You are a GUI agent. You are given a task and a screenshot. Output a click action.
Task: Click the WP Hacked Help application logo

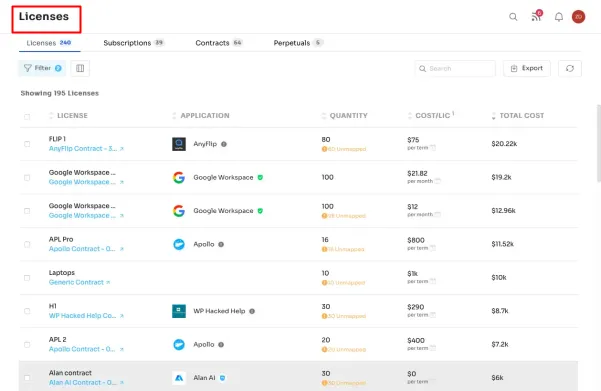pos(179,311)
